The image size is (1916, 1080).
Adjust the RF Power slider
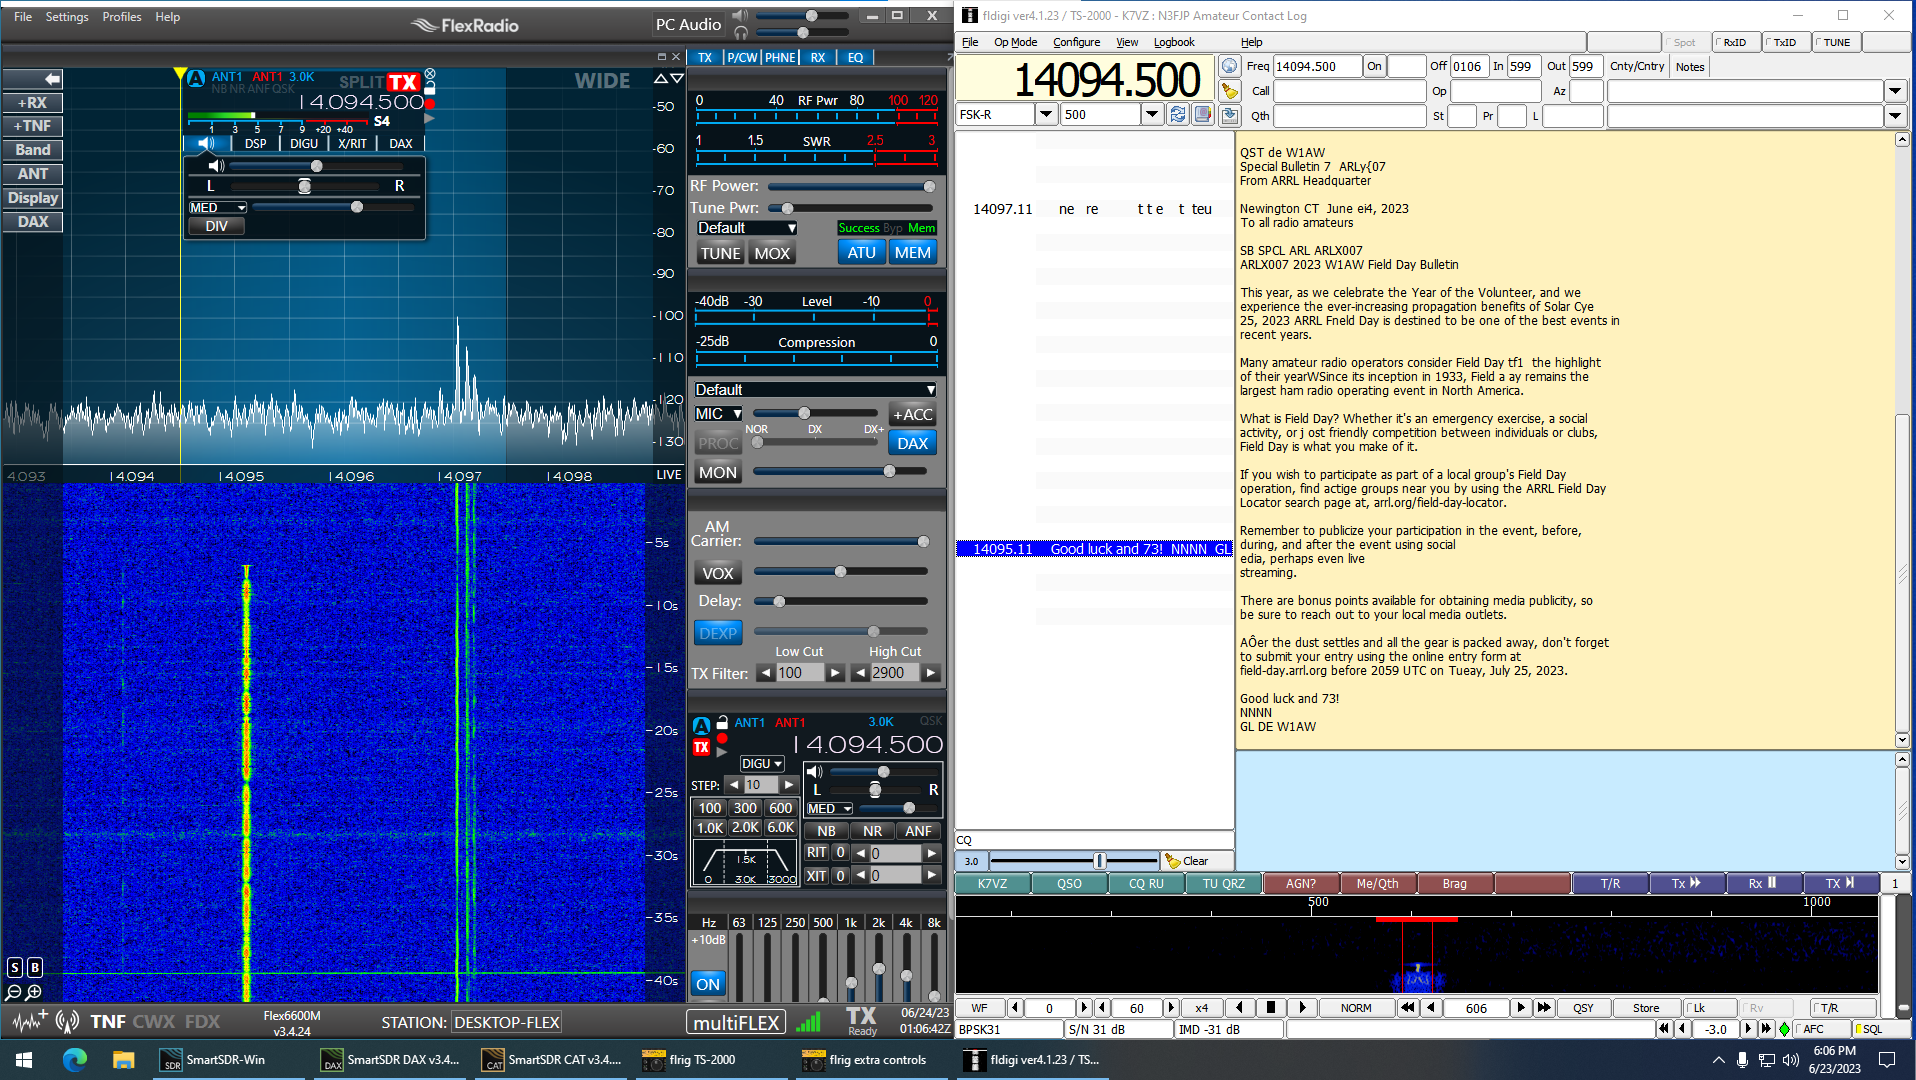(850, 186)
